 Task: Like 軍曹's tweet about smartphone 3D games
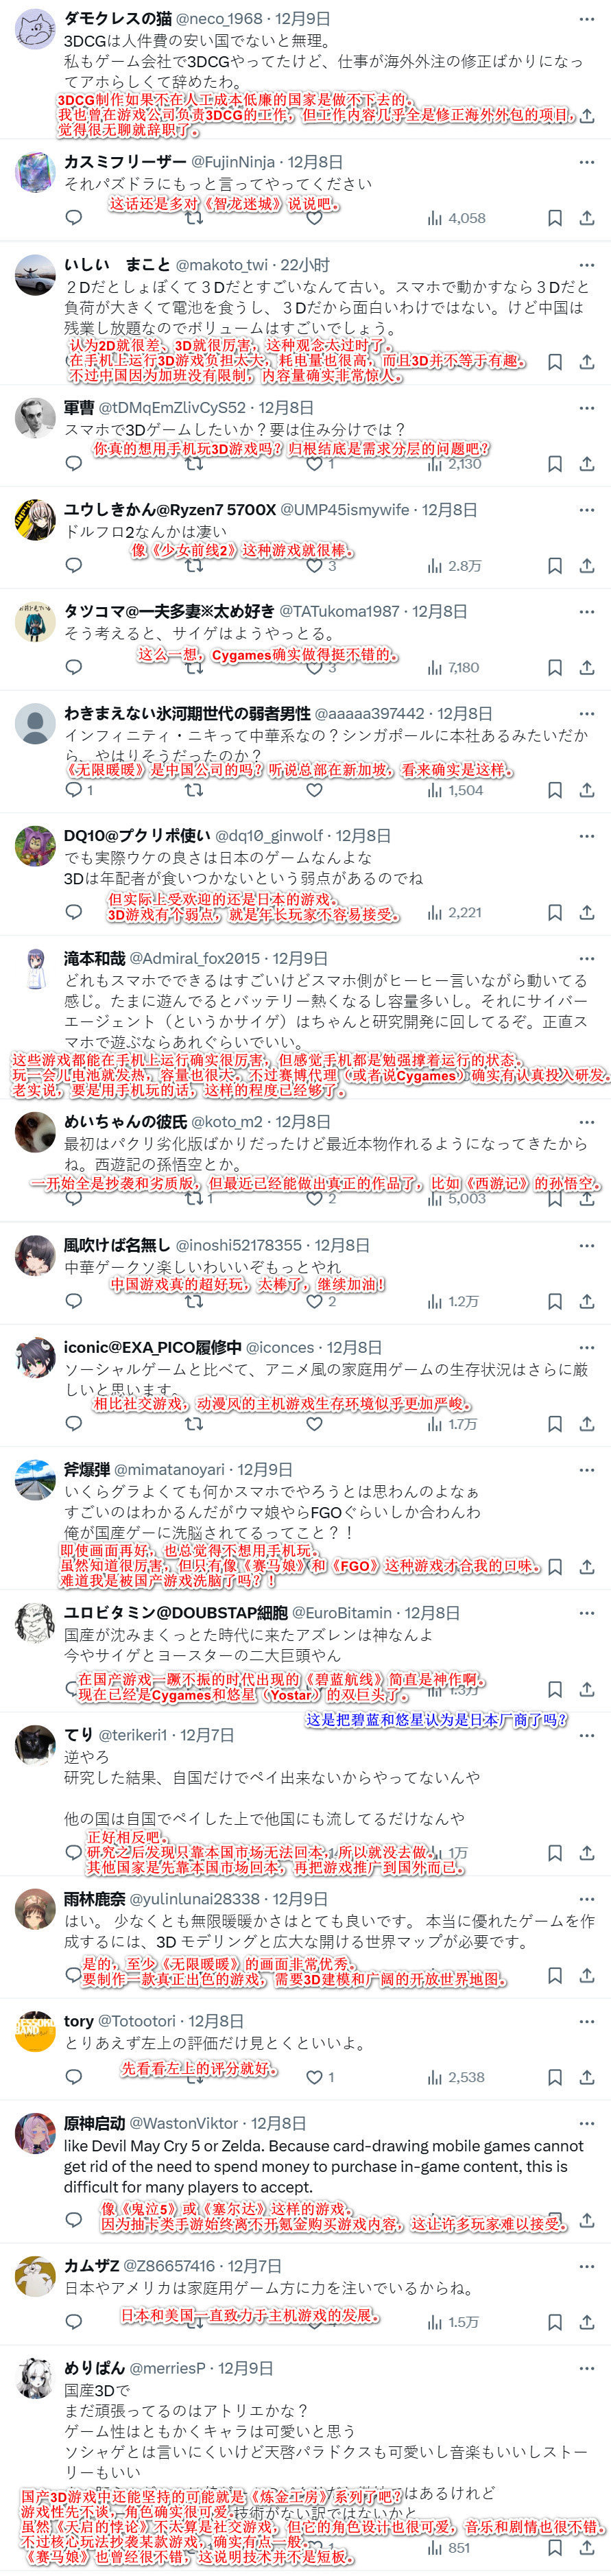[315, 463]
